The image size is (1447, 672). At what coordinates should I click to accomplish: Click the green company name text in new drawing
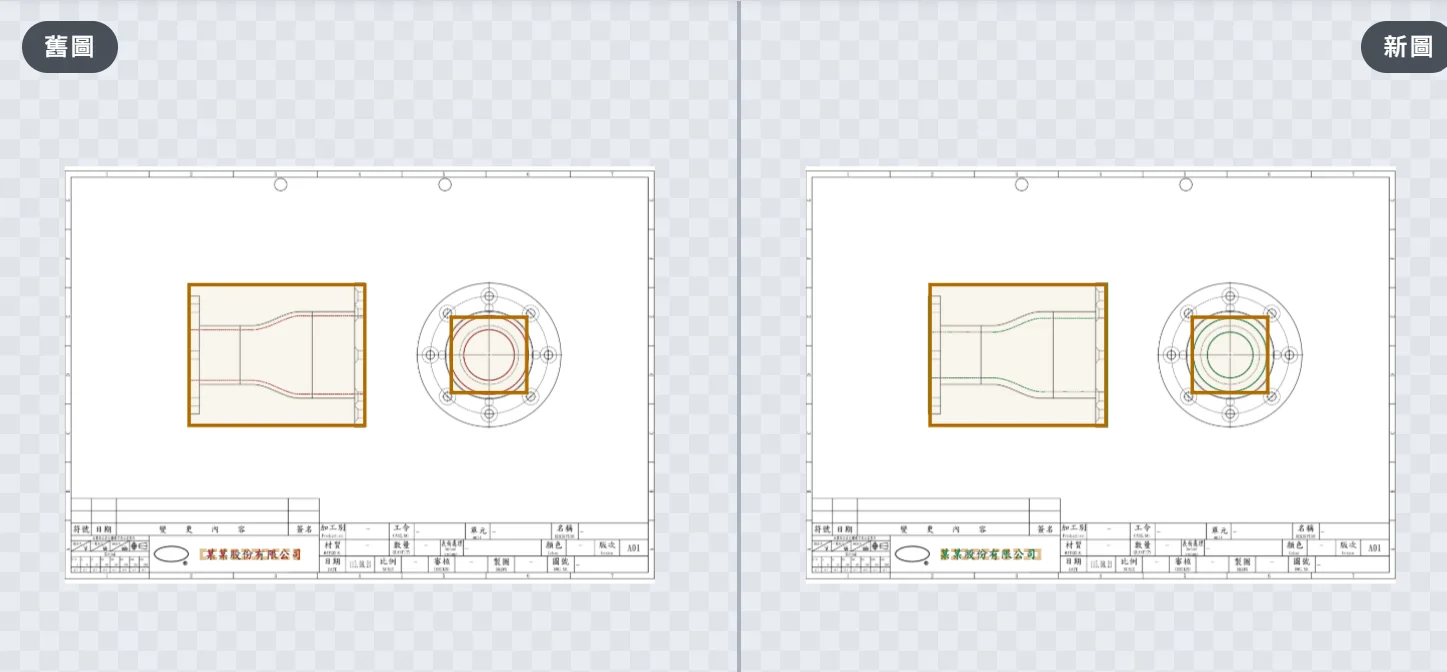[991, 554]
